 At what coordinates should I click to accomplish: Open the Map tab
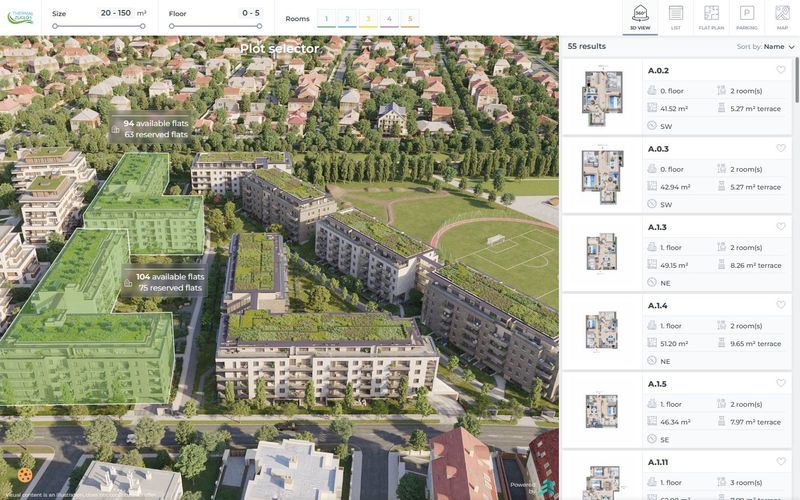782,17
